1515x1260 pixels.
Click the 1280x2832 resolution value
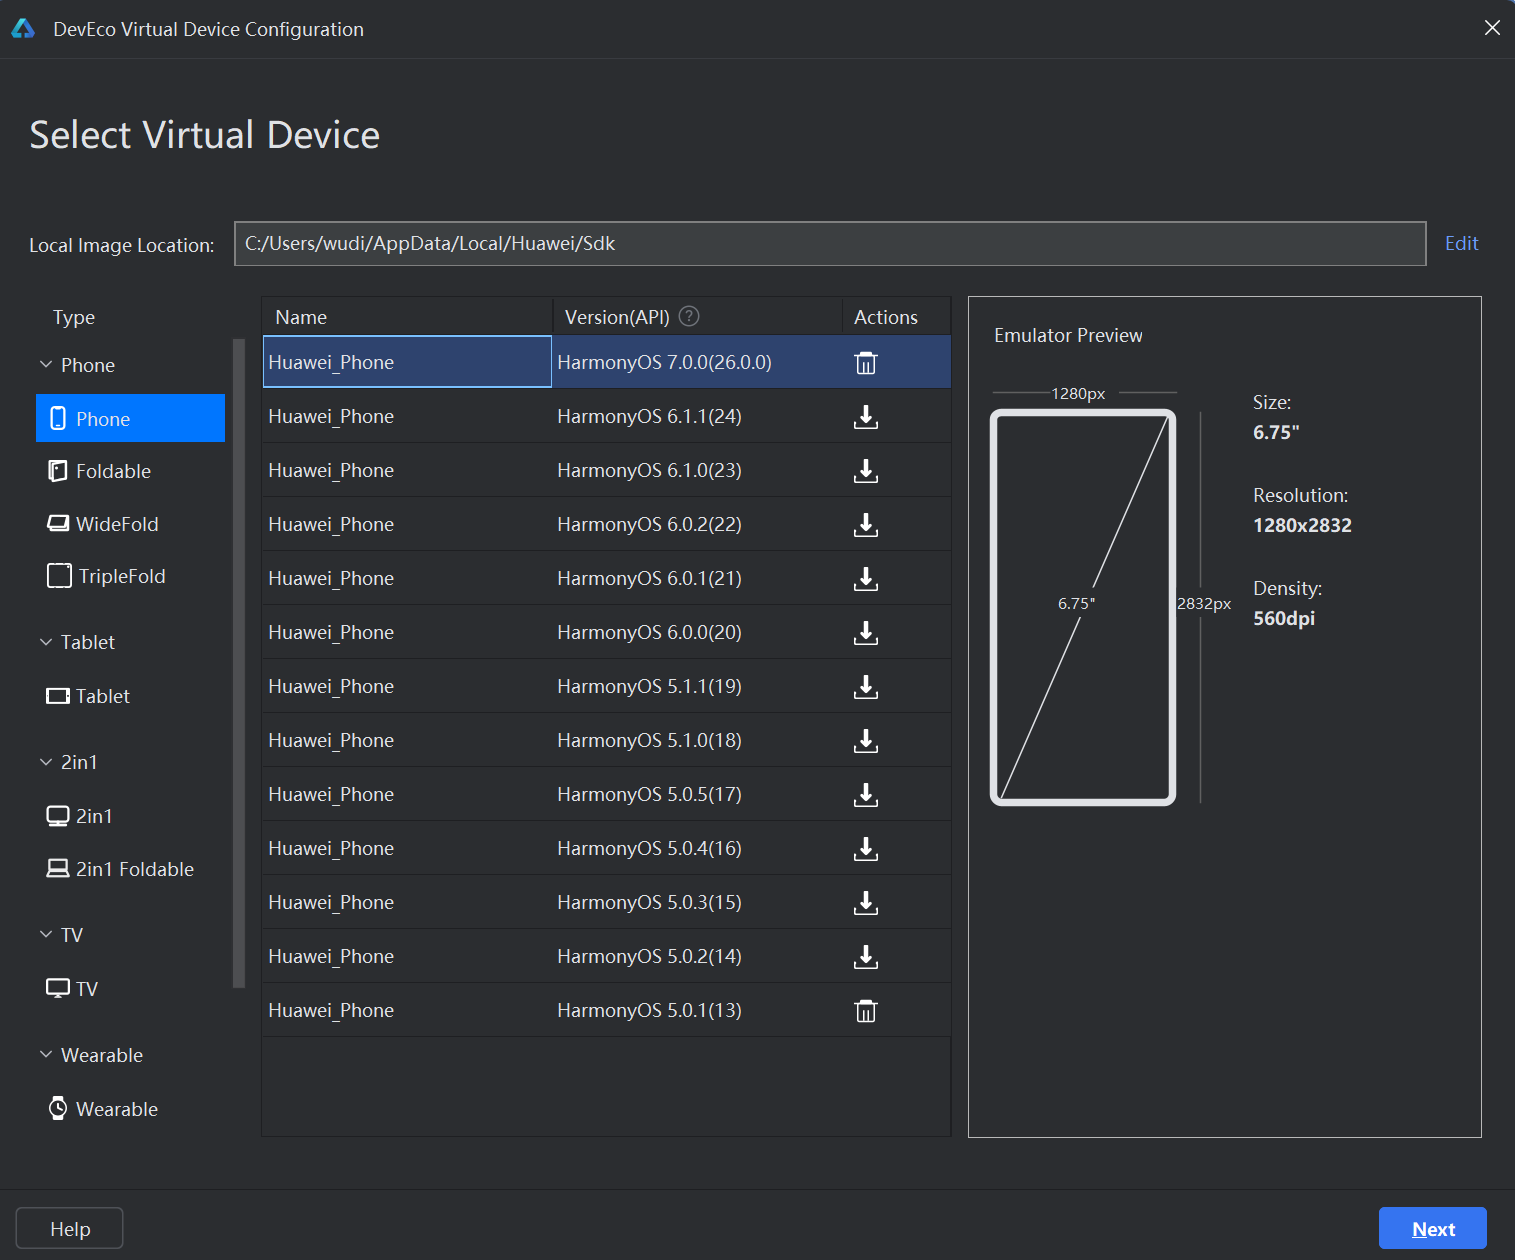point(1302,525)
